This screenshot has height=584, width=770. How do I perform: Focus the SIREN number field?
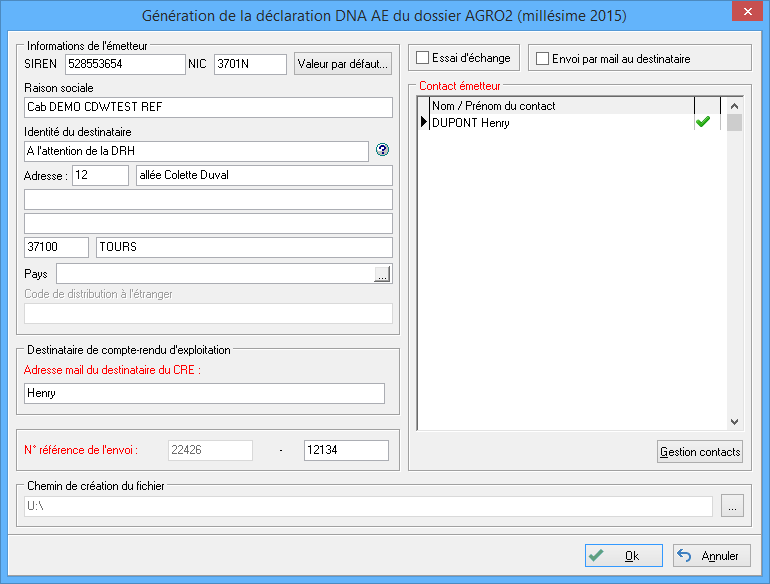(x=125, y=65)
